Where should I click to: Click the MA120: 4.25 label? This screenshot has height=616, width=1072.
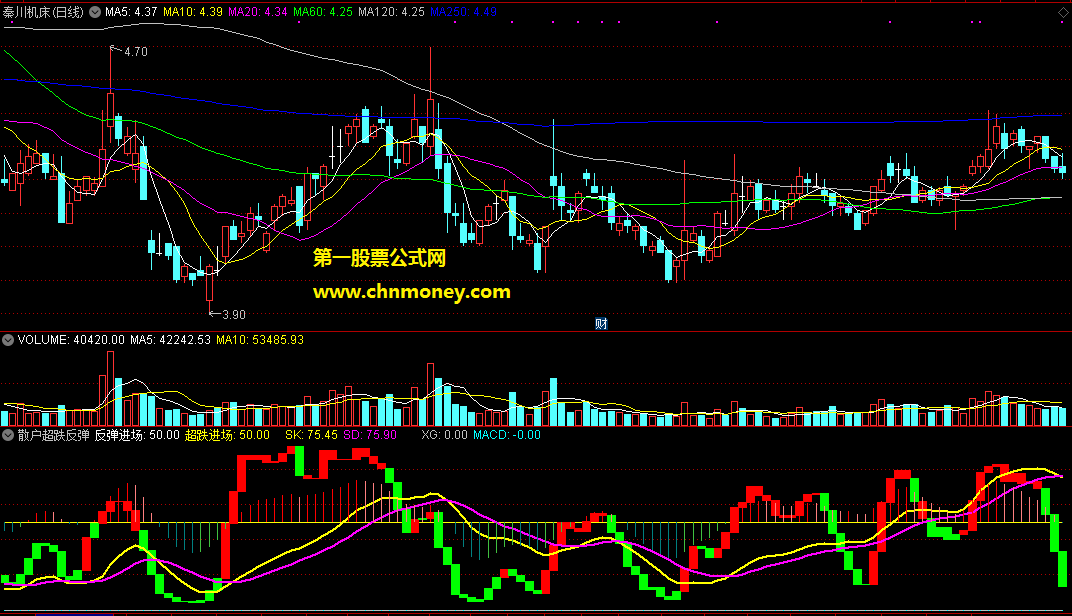(x=392, y=12)
